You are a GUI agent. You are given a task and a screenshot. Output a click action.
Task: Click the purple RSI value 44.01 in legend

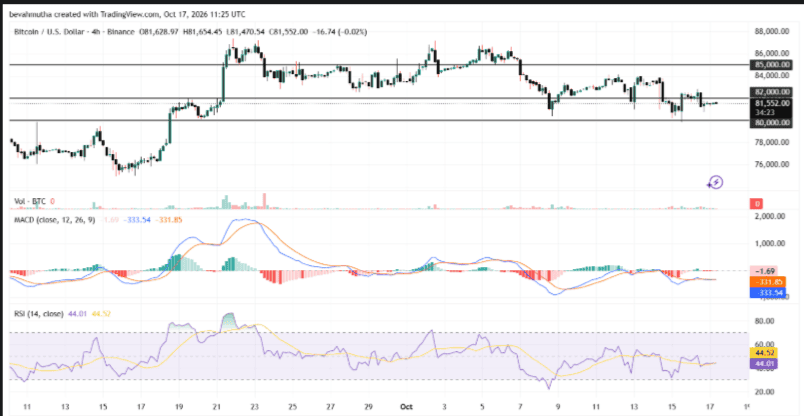[75, 314]
